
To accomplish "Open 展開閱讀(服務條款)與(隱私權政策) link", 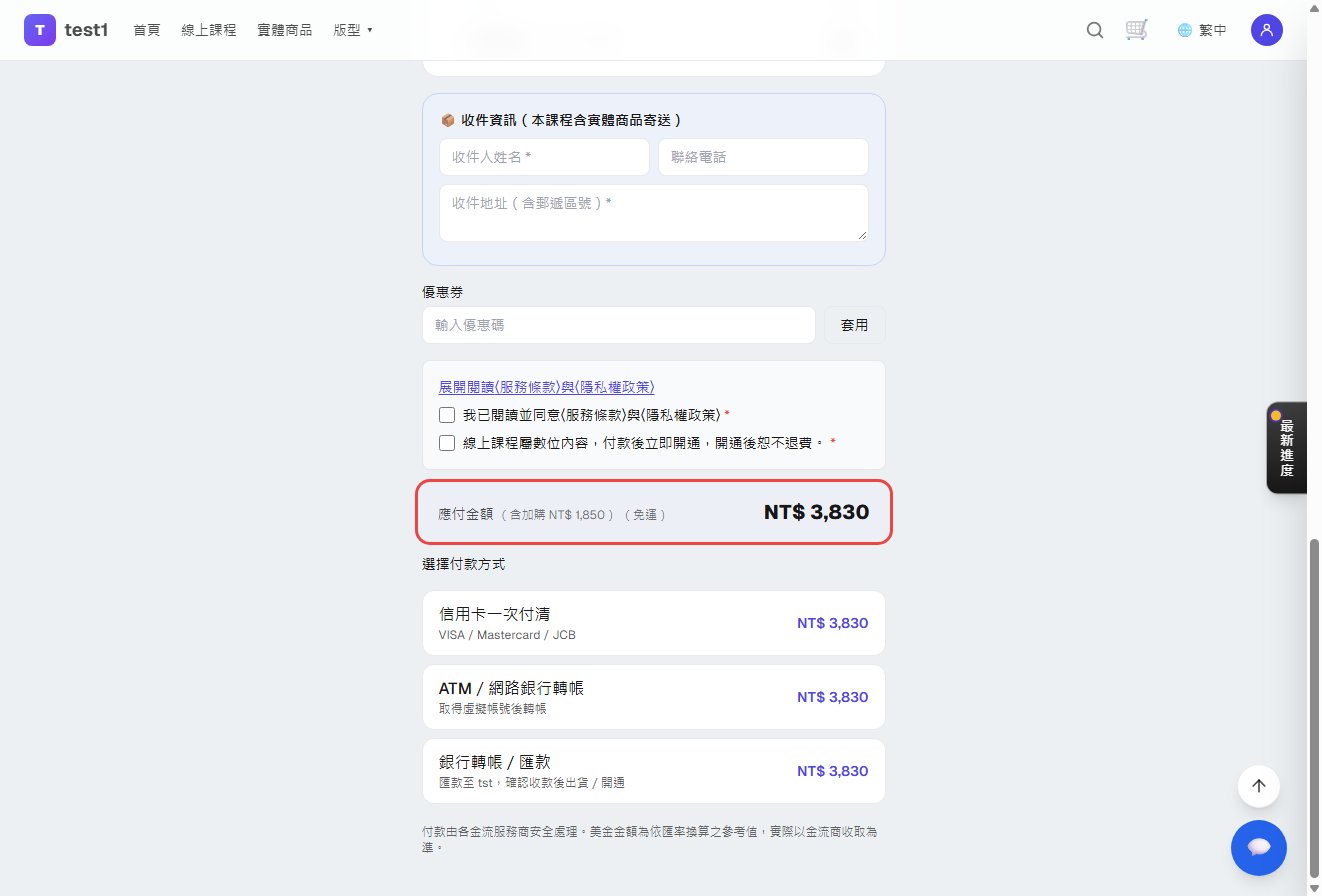I will coord(547,387).
